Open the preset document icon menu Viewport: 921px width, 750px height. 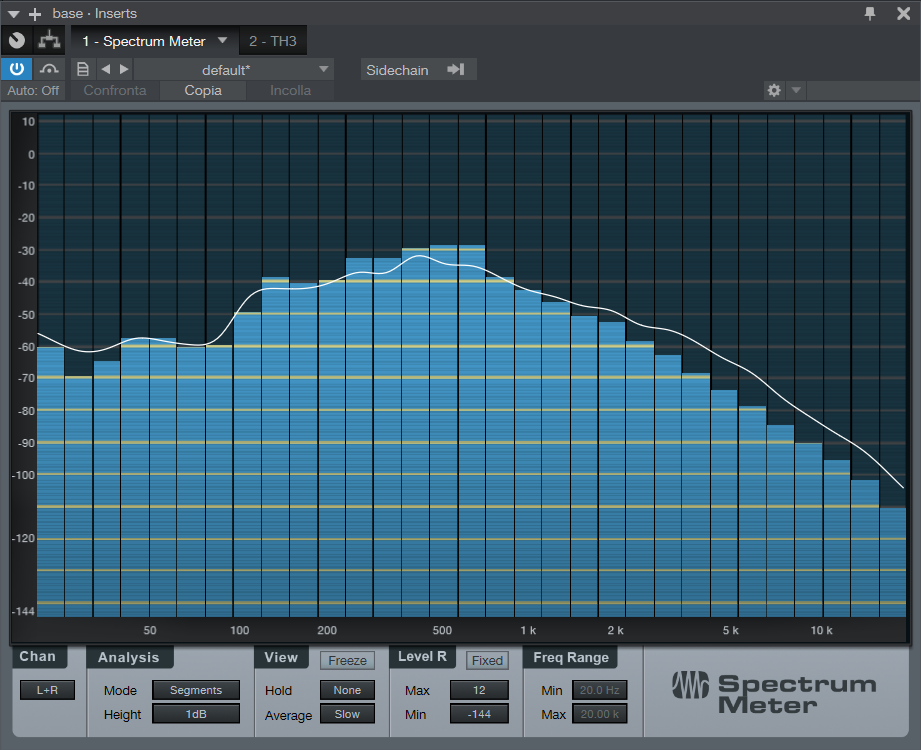[x=82, y=69]
